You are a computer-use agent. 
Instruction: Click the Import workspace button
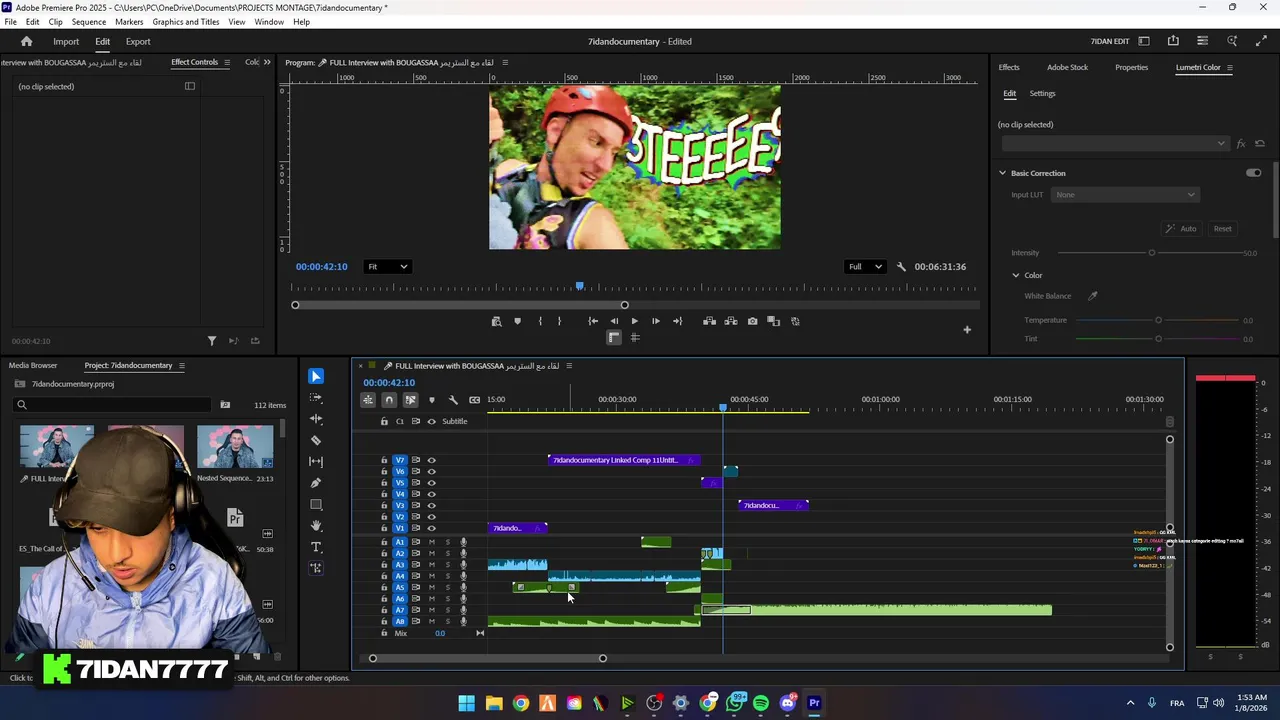66,41
